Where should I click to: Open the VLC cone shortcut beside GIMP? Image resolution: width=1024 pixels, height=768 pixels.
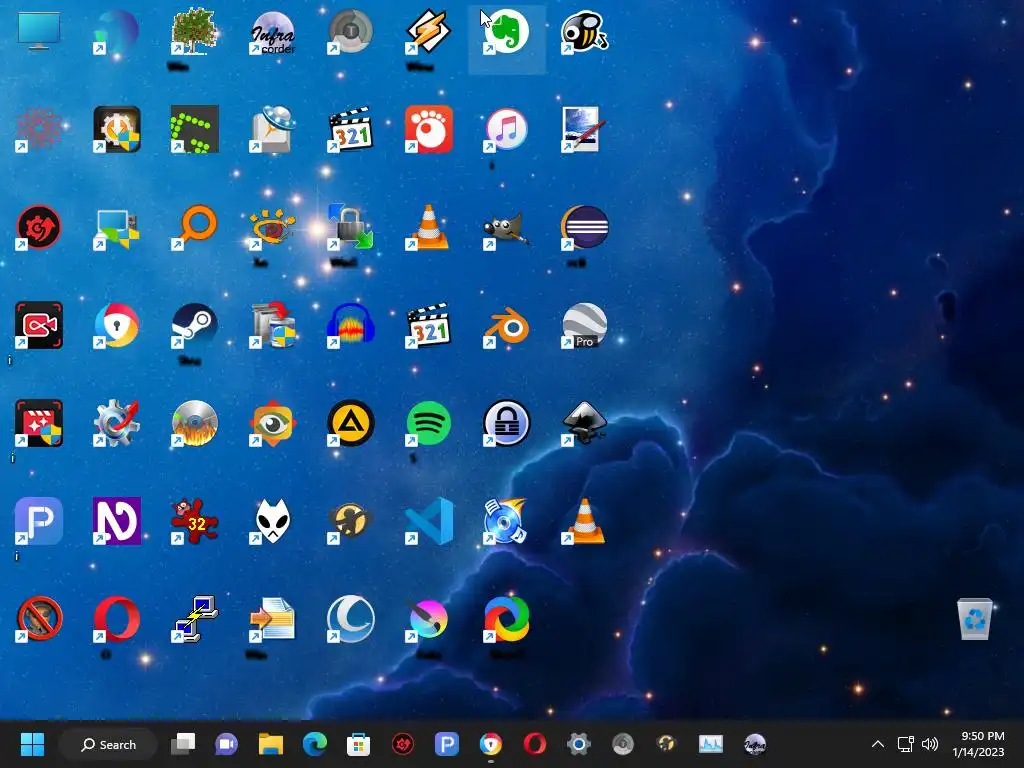point(428,227)
